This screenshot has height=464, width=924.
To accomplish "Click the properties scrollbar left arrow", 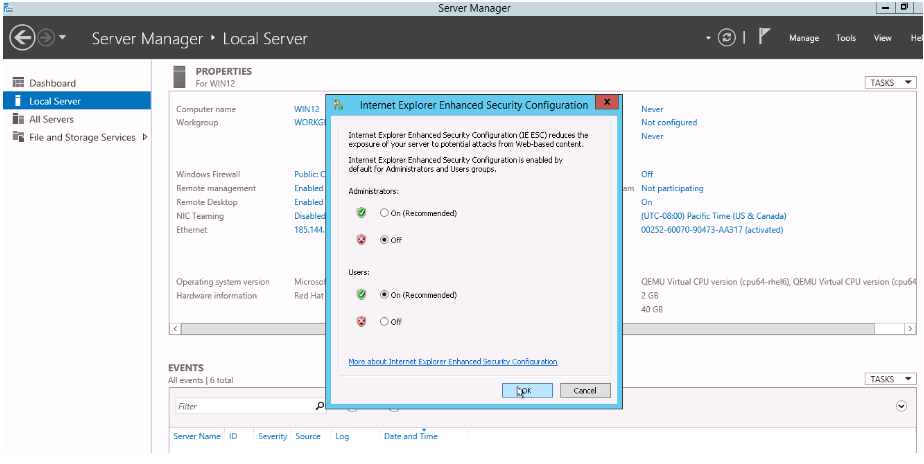I will 175,328.
